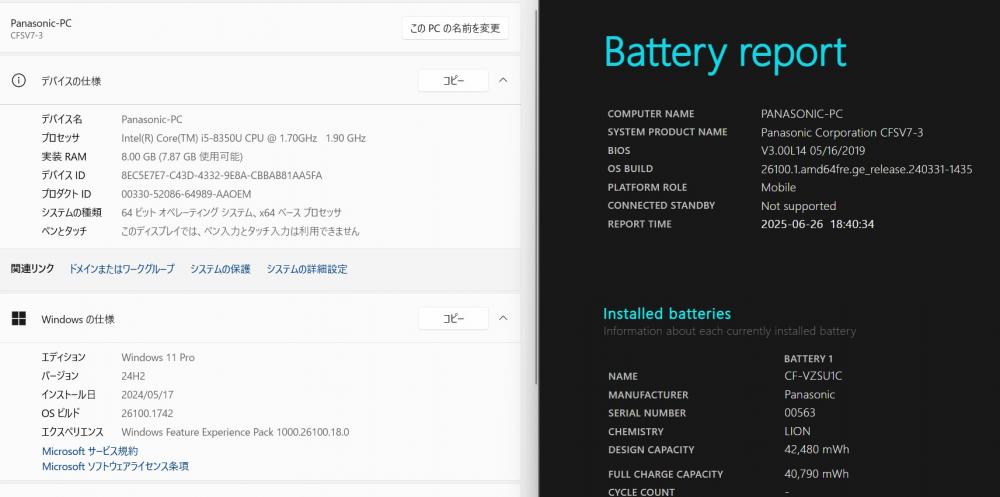
Task: Select the device ID value 8EC5E7E7
Action: tap(221, 175)
